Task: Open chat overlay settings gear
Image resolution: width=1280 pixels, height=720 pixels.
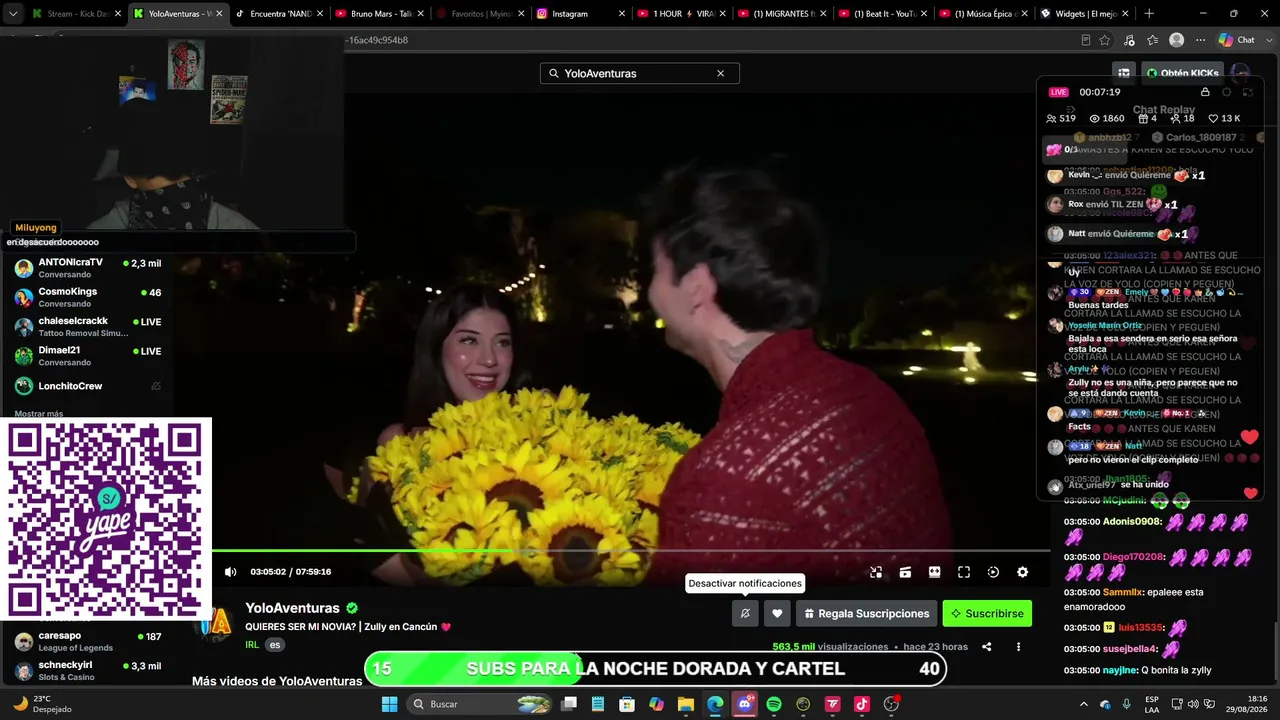Action: (1227, 92)
